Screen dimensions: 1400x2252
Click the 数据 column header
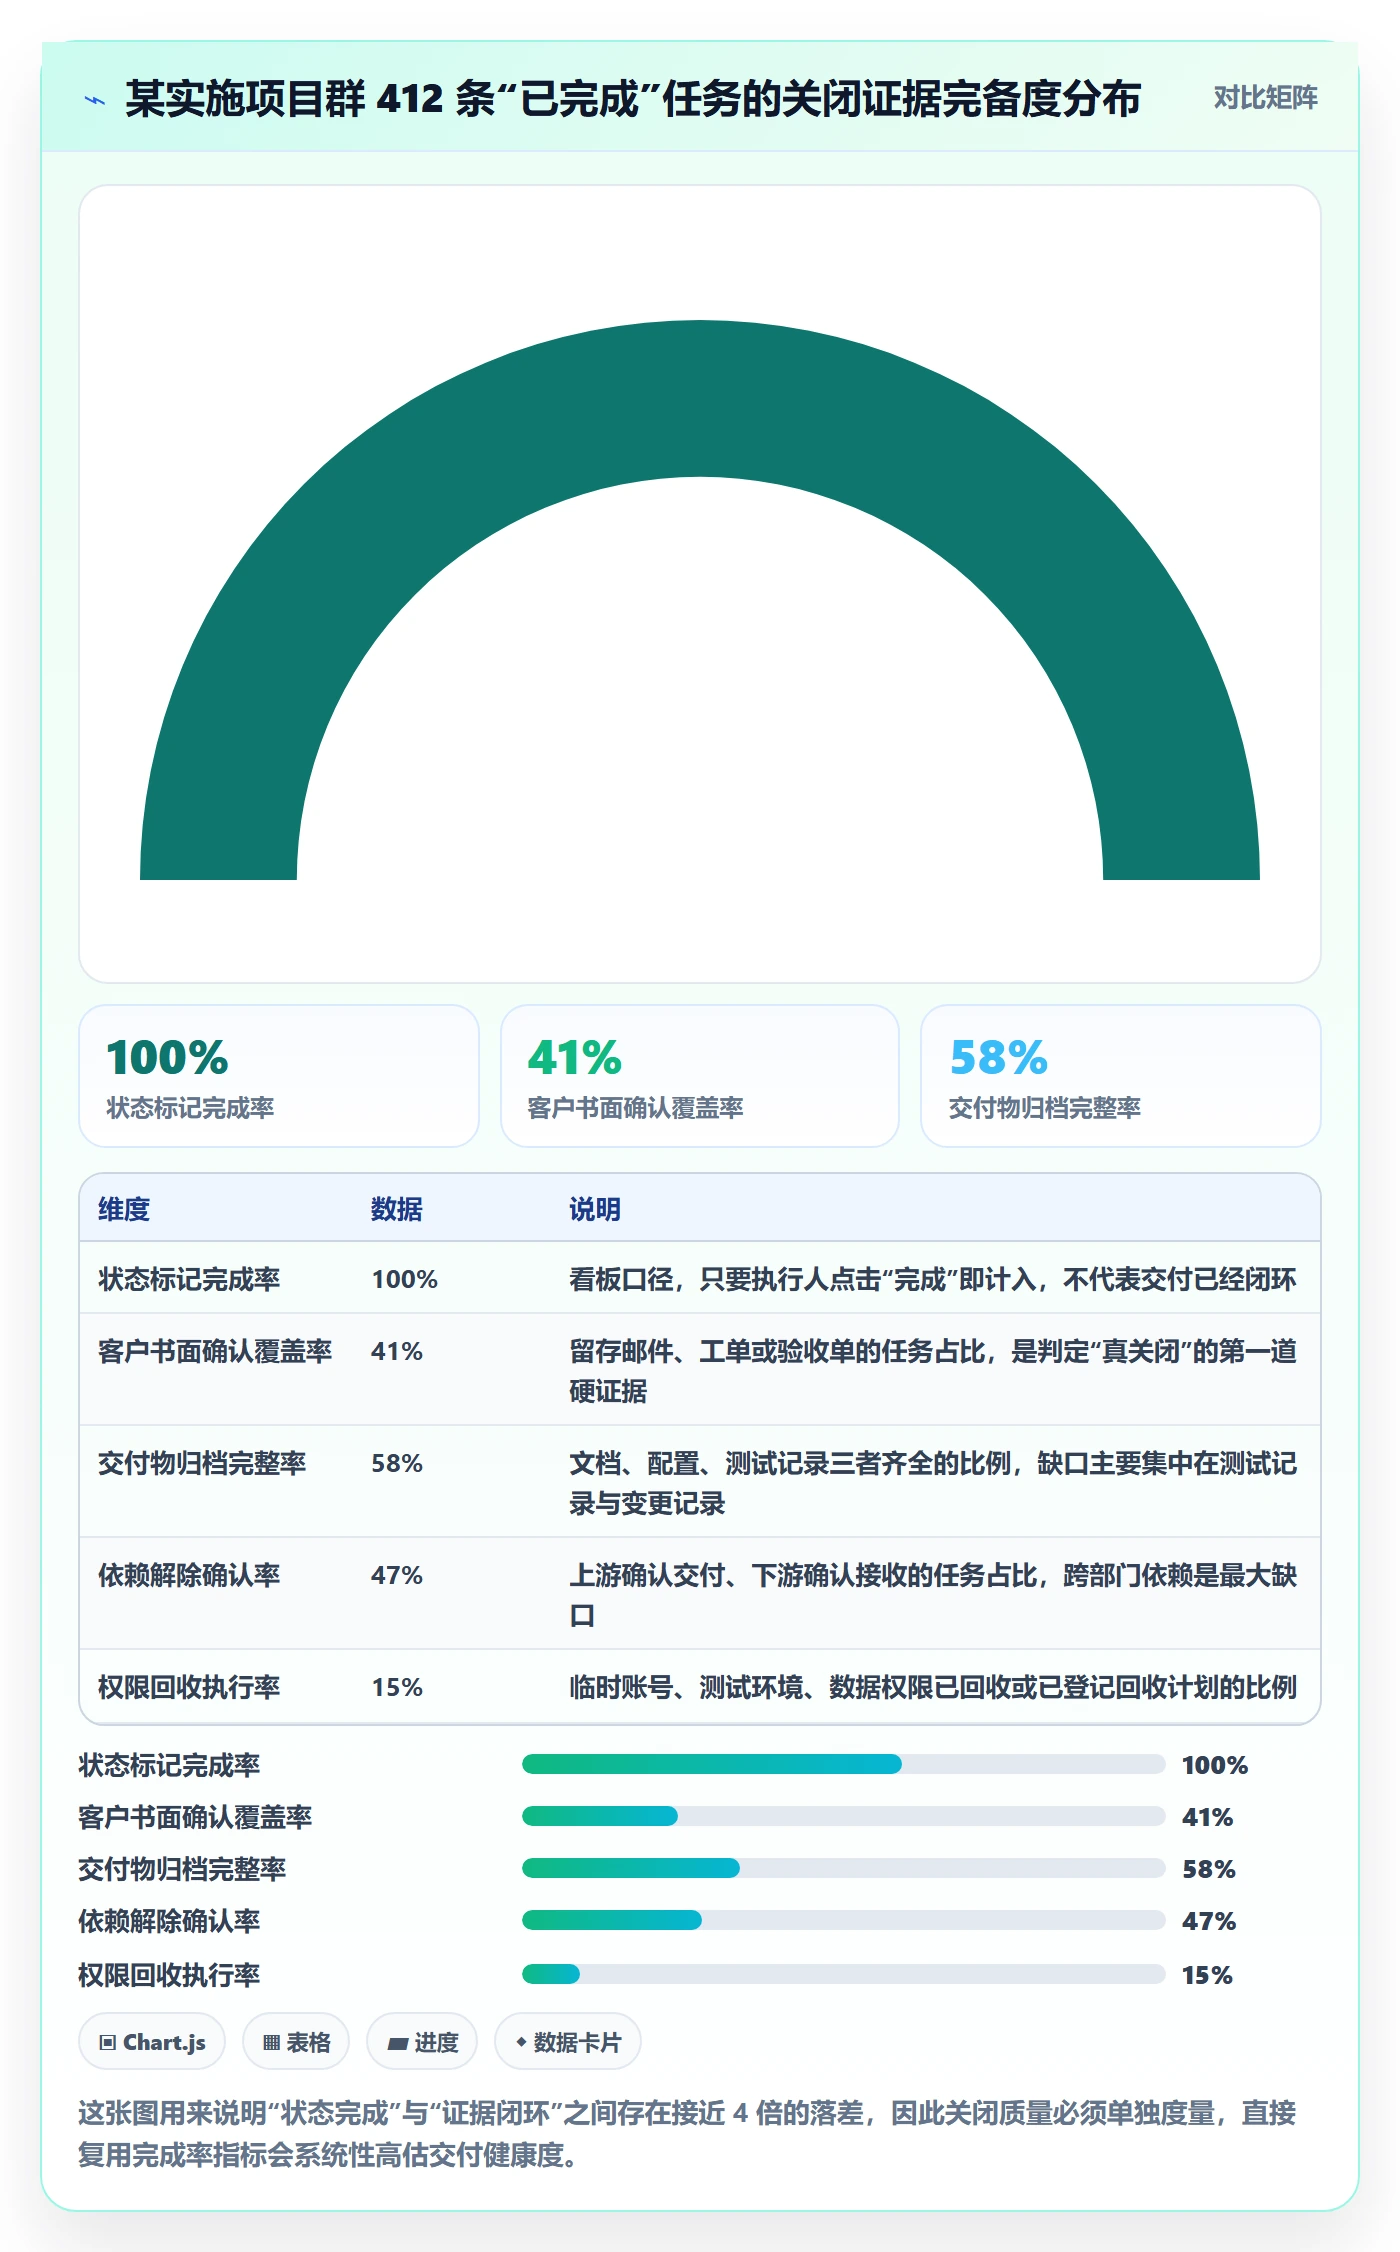coord(397,1209)
